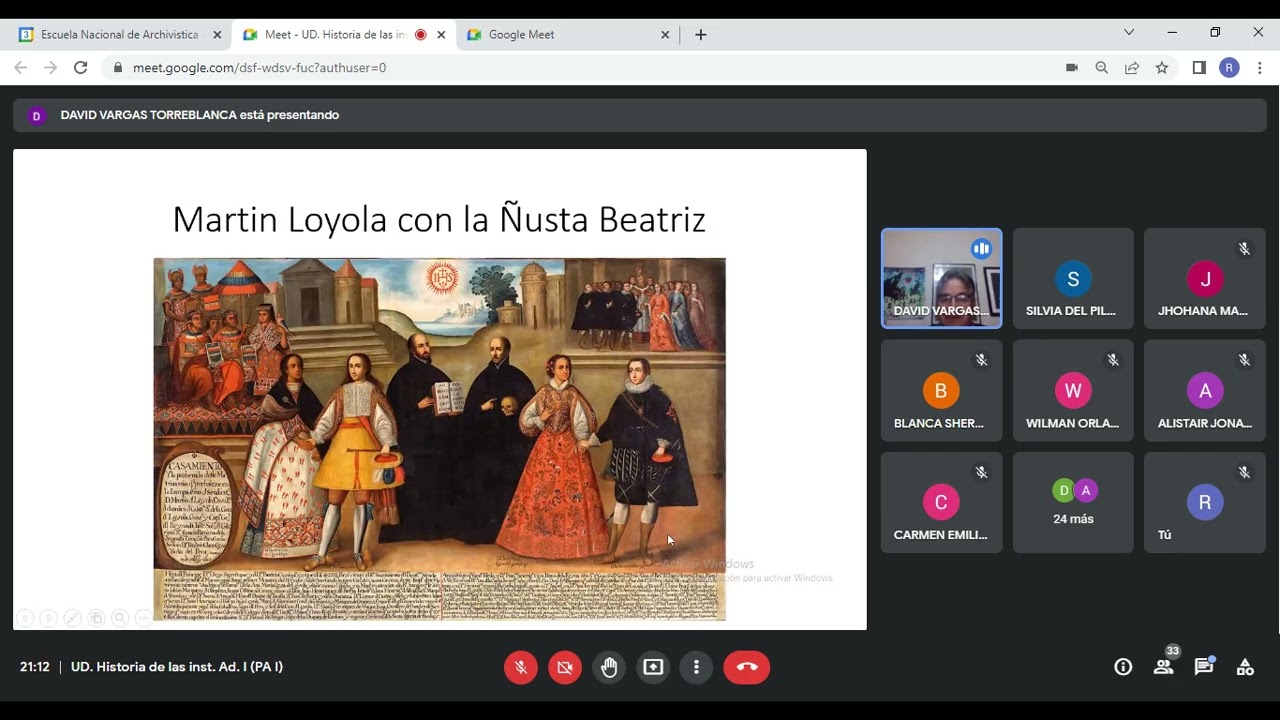1280x720 pixels.
Task: Toggle the browser side panel
Action: [1199, 68]
